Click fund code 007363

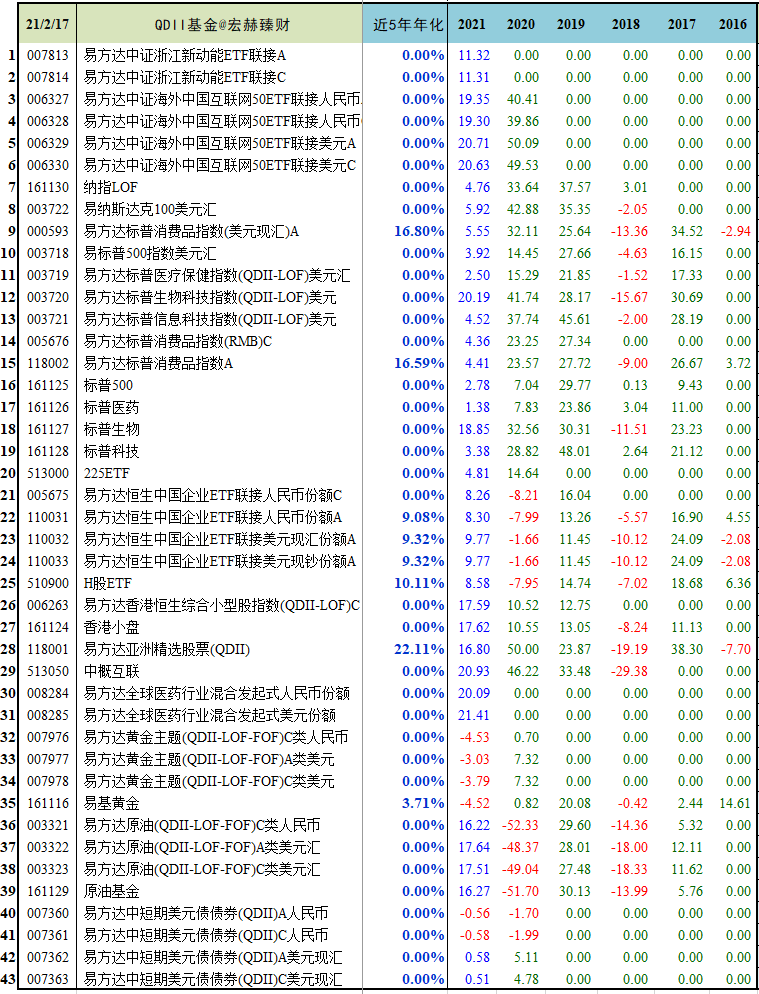pos(48,979)
